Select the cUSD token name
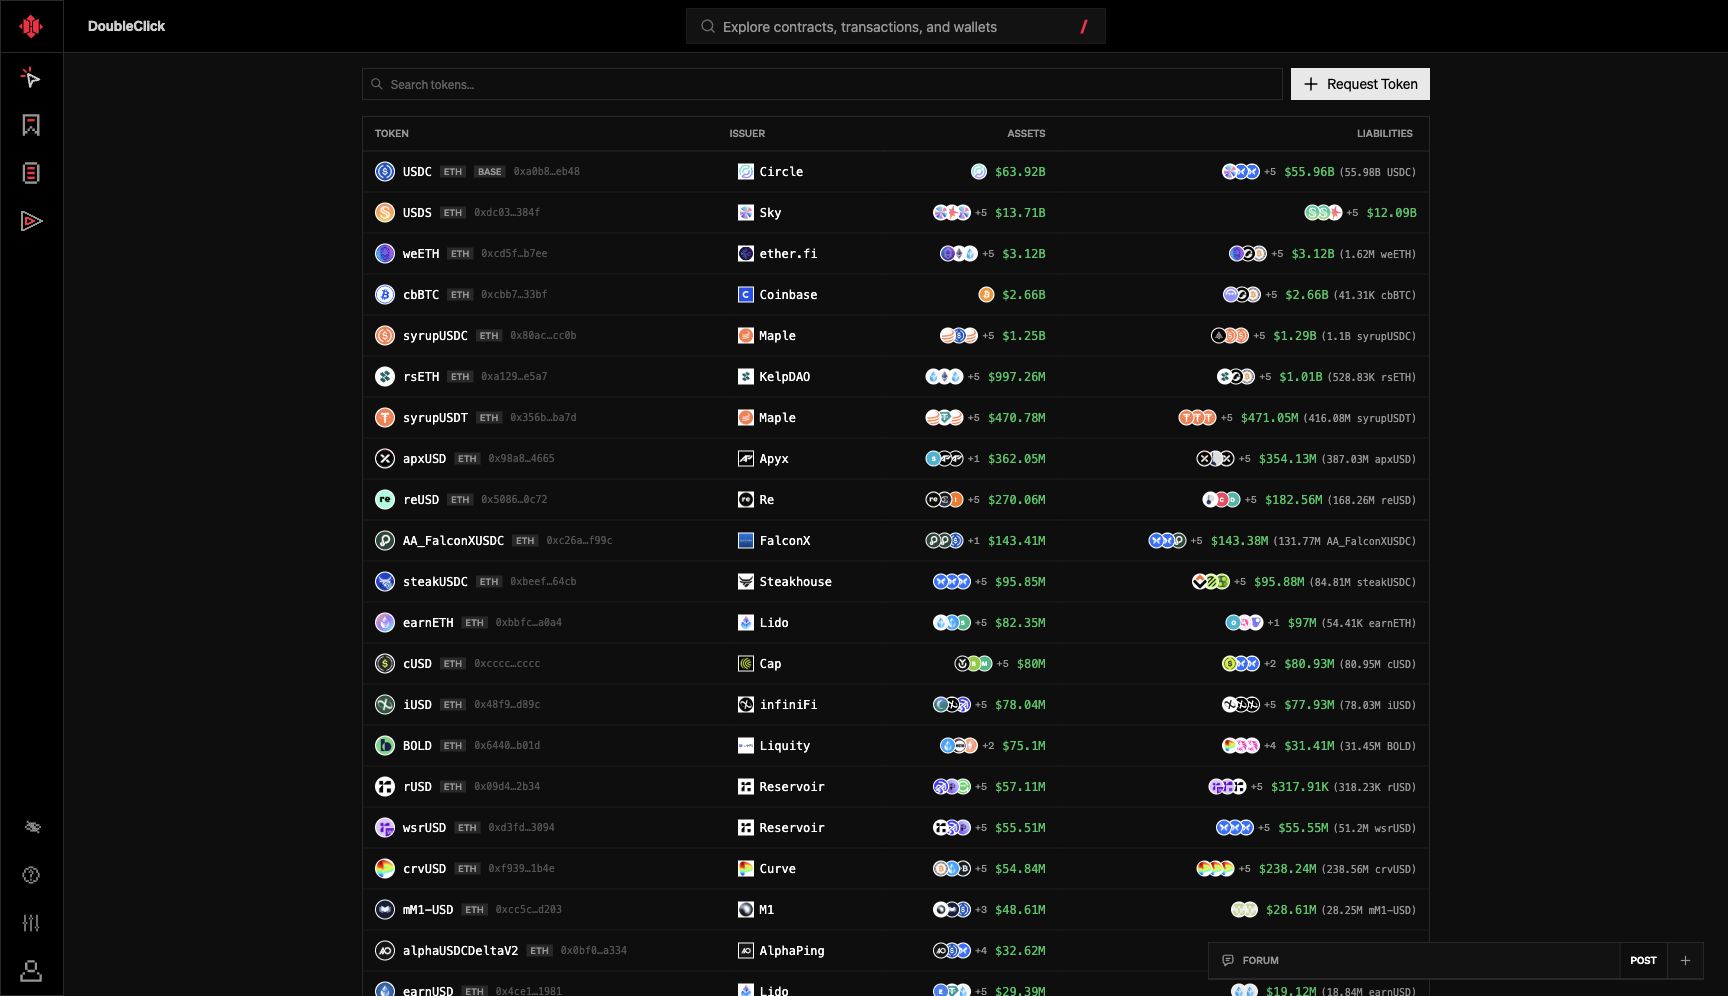 tap(417, 664)
